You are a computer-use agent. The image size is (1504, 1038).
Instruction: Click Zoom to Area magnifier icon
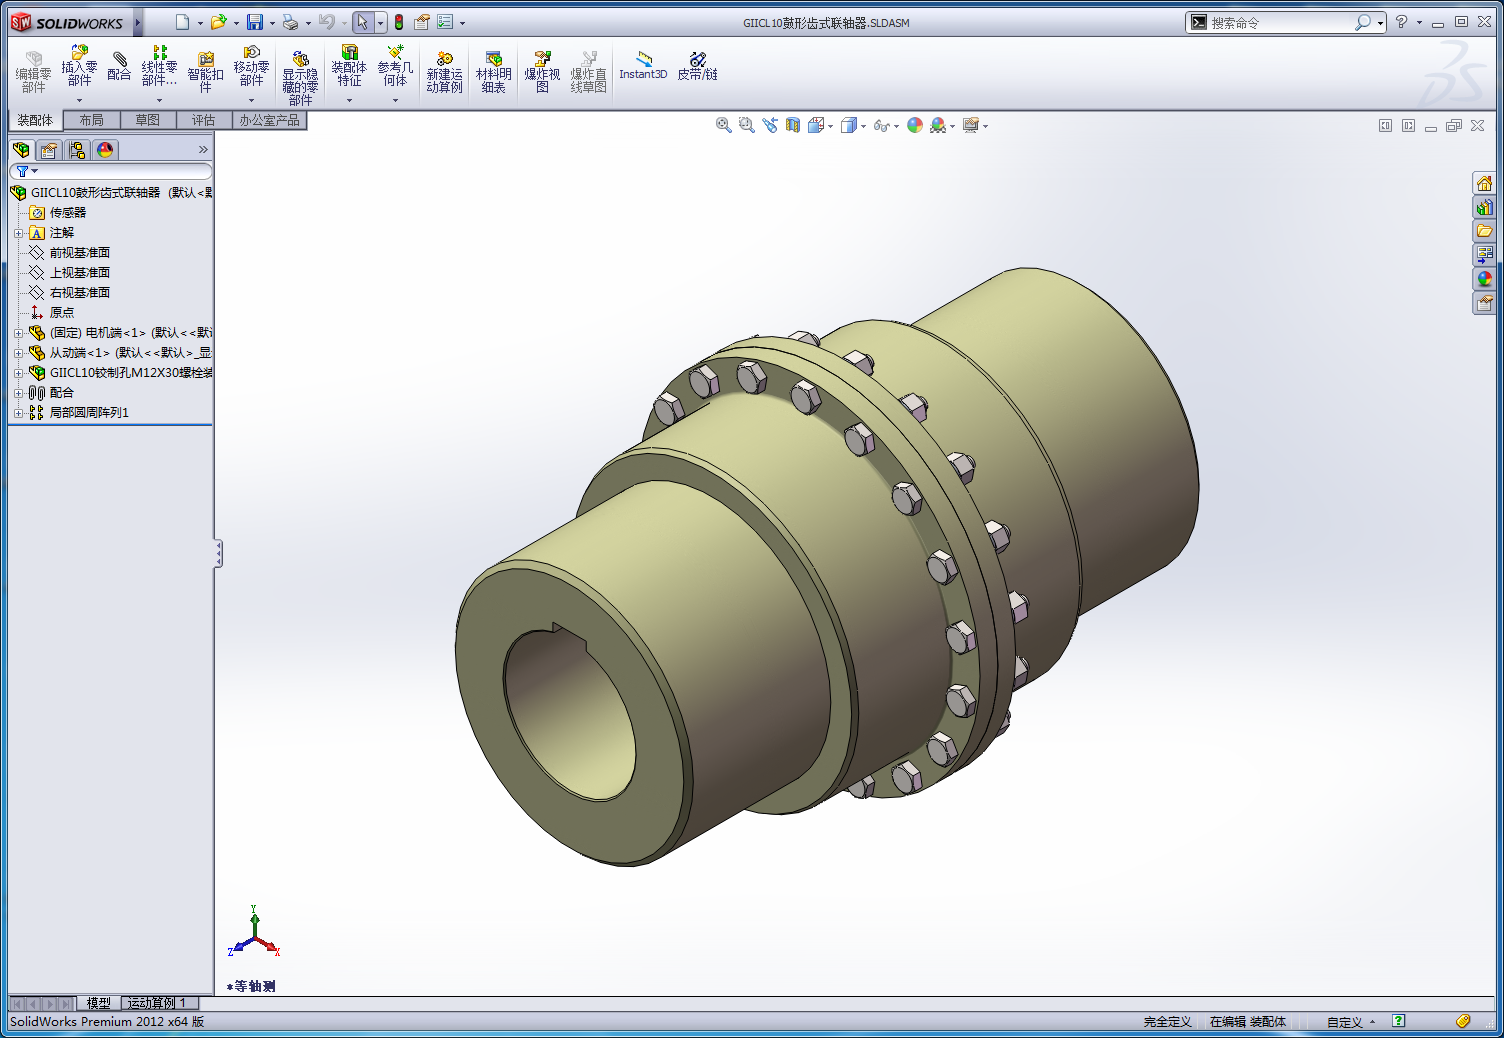746,125
